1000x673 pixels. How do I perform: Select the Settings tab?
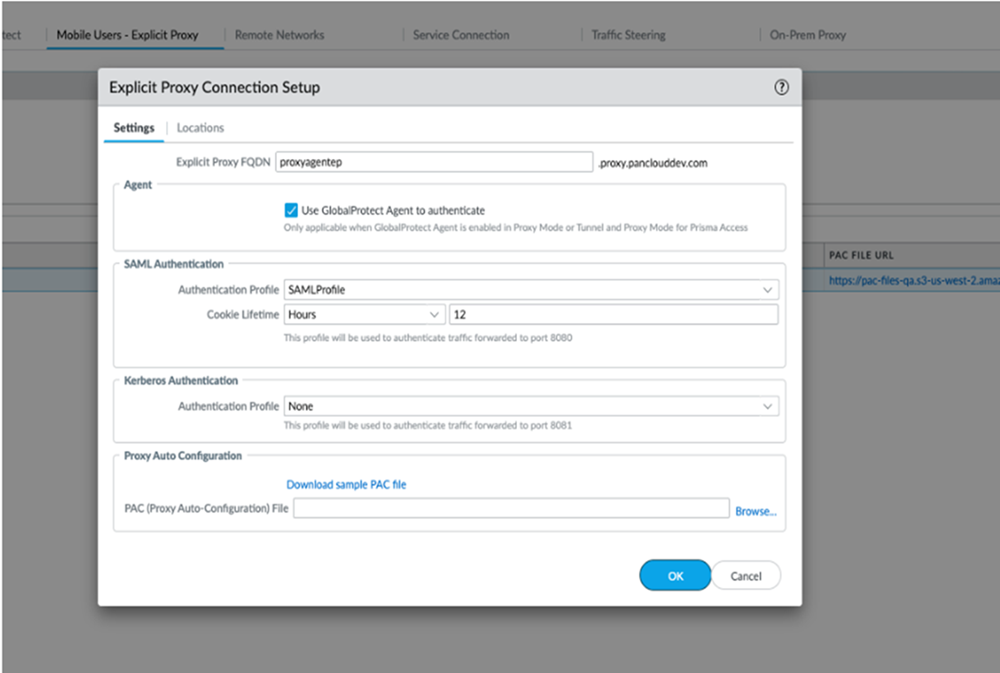134,128
